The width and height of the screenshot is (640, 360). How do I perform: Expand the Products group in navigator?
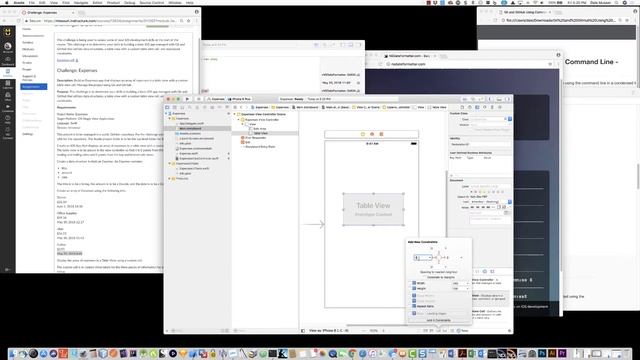170,178
